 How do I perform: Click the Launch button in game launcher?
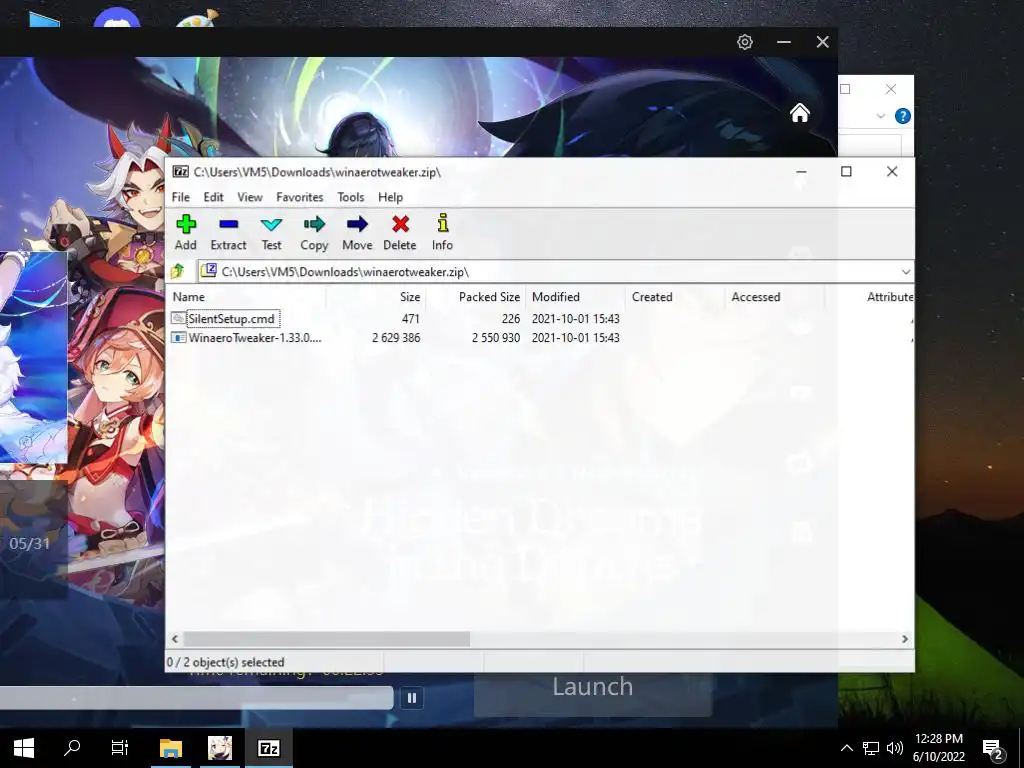coord(592,687)
